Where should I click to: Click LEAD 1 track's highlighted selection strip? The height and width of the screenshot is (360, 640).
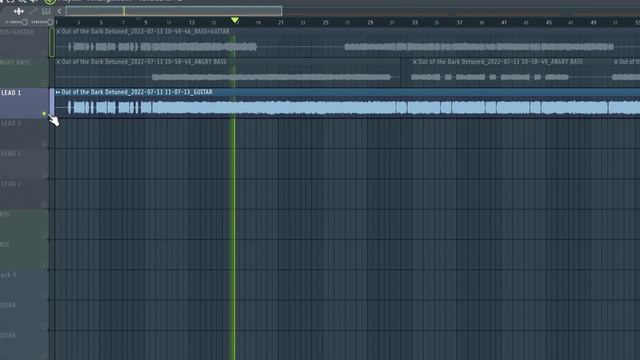pos(52,103)
